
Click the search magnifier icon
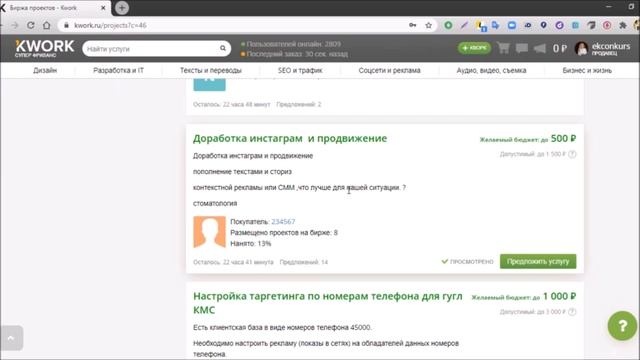point(223,48)
